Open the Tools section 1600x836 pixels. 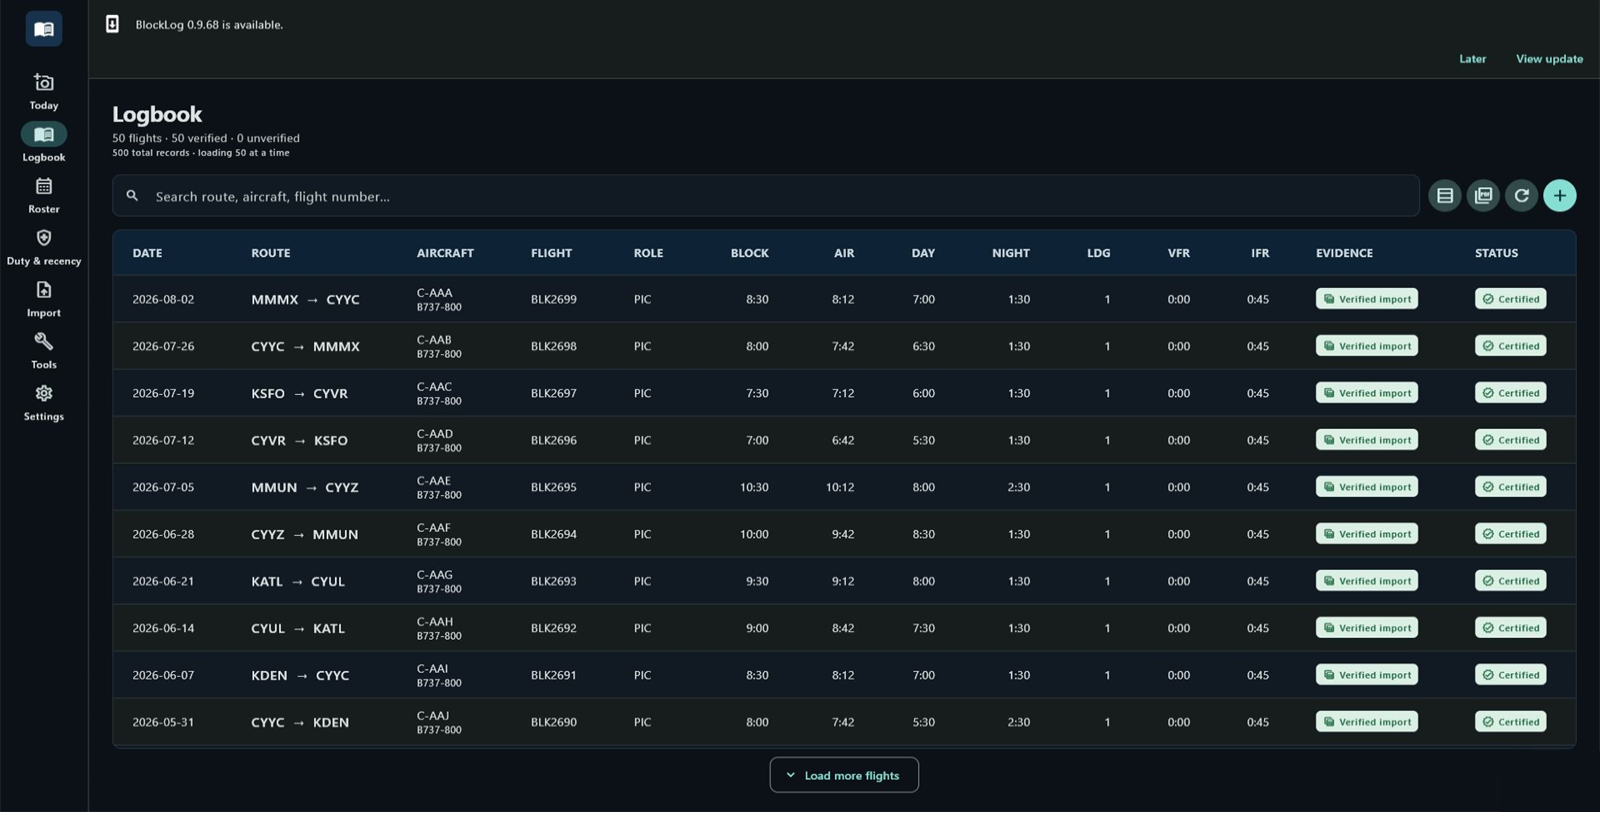(x=44, y=351)
